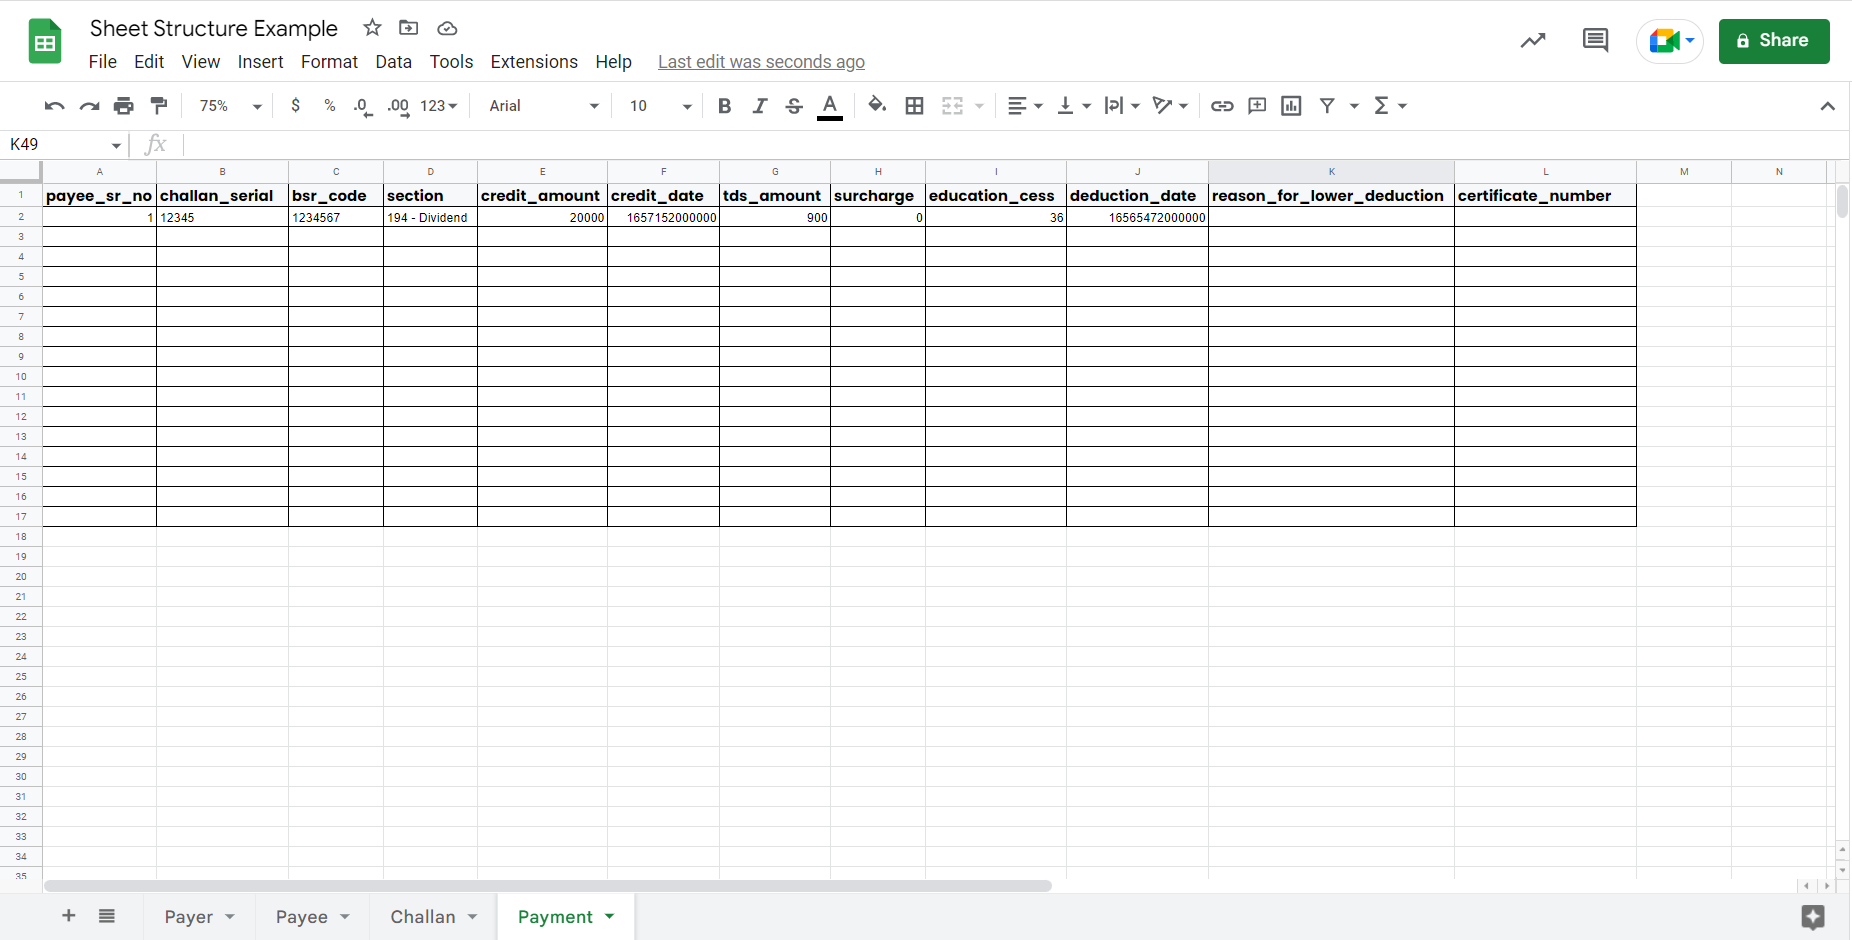
Task: Move document using folder icon
Action: coord(408,28)
